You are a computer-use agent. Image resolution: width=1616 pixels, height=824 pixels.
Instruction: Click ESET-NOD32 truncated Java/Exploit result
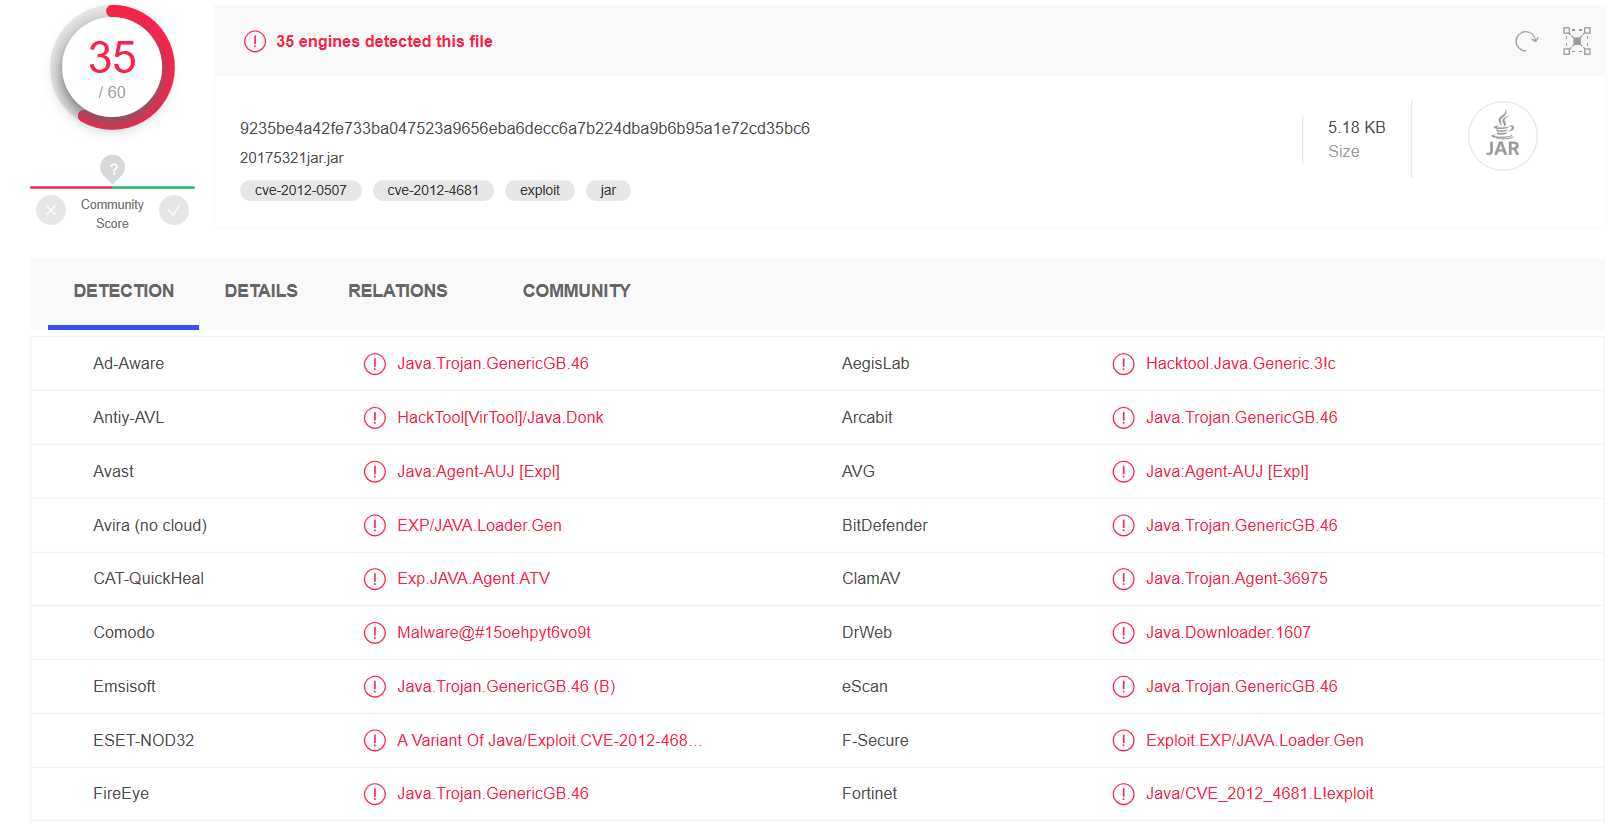click(549, 741)
